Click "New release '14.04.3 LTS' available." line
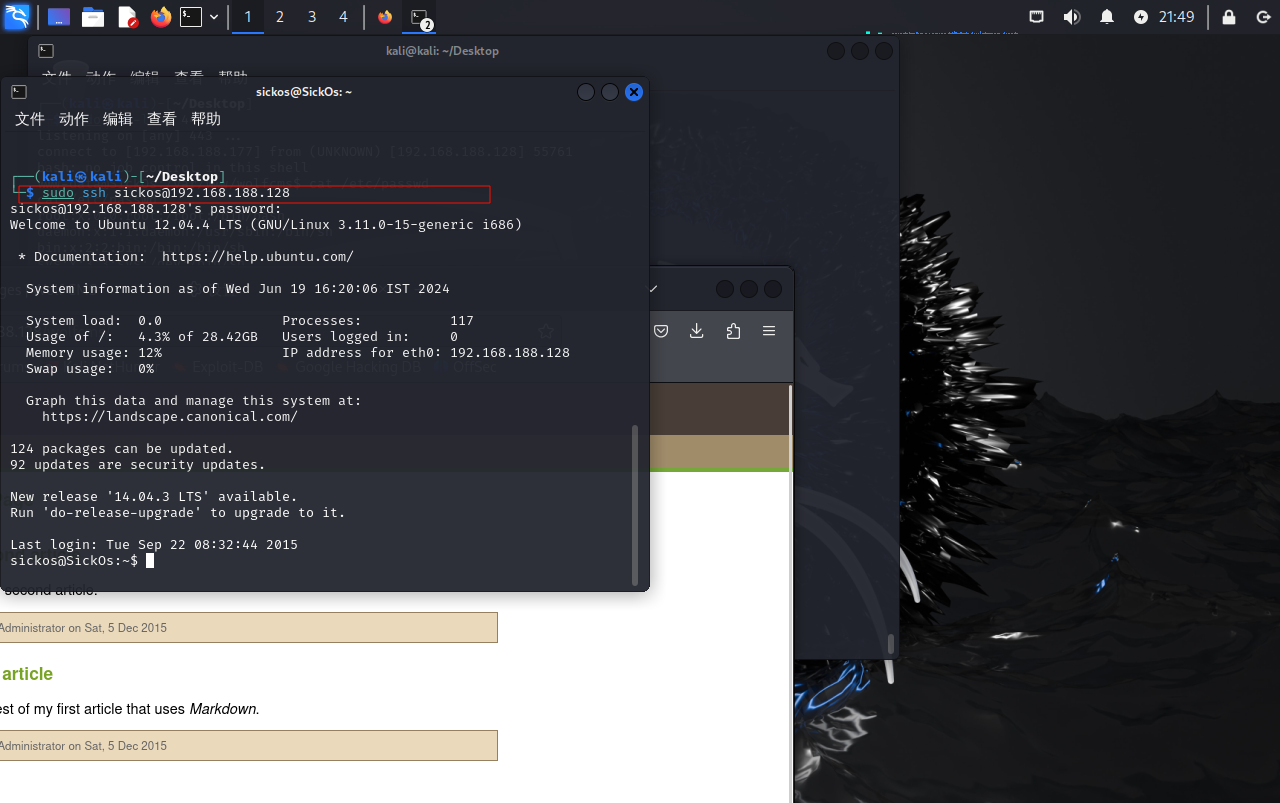The width and height of the screenshot is (1280, 803). coord(154,497)
